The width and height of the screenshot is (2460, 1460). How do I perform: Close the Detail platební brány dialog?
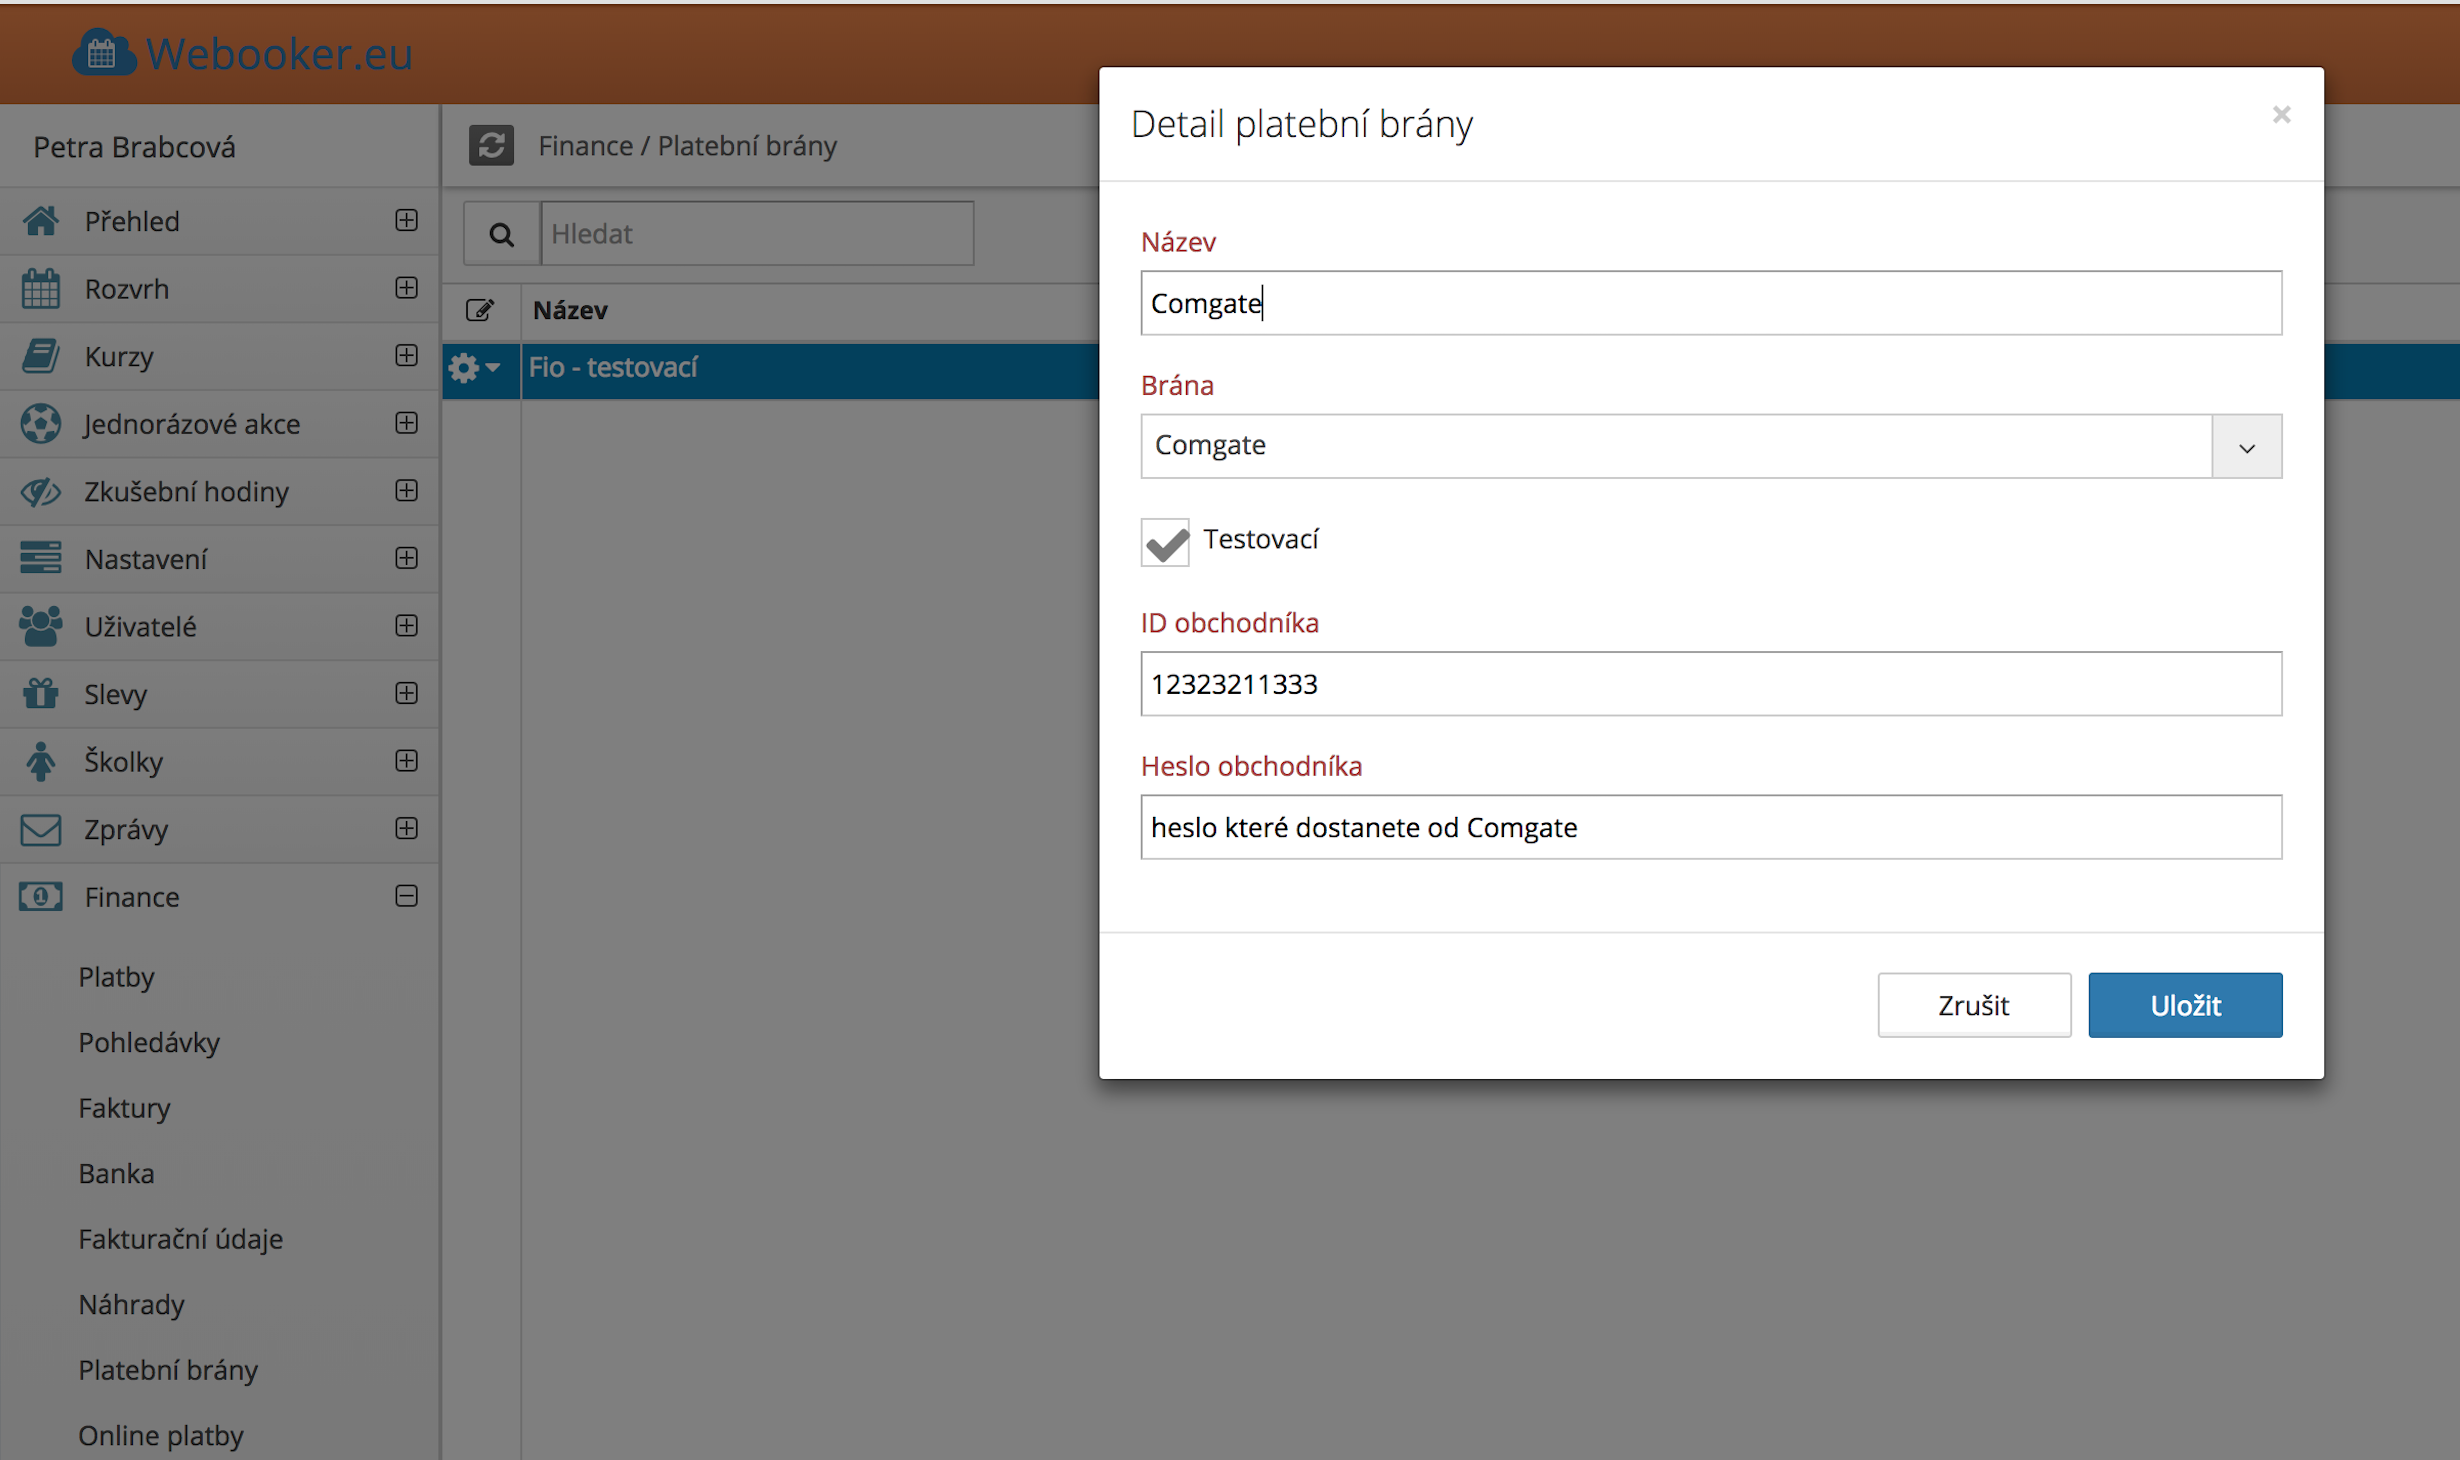2281,115
